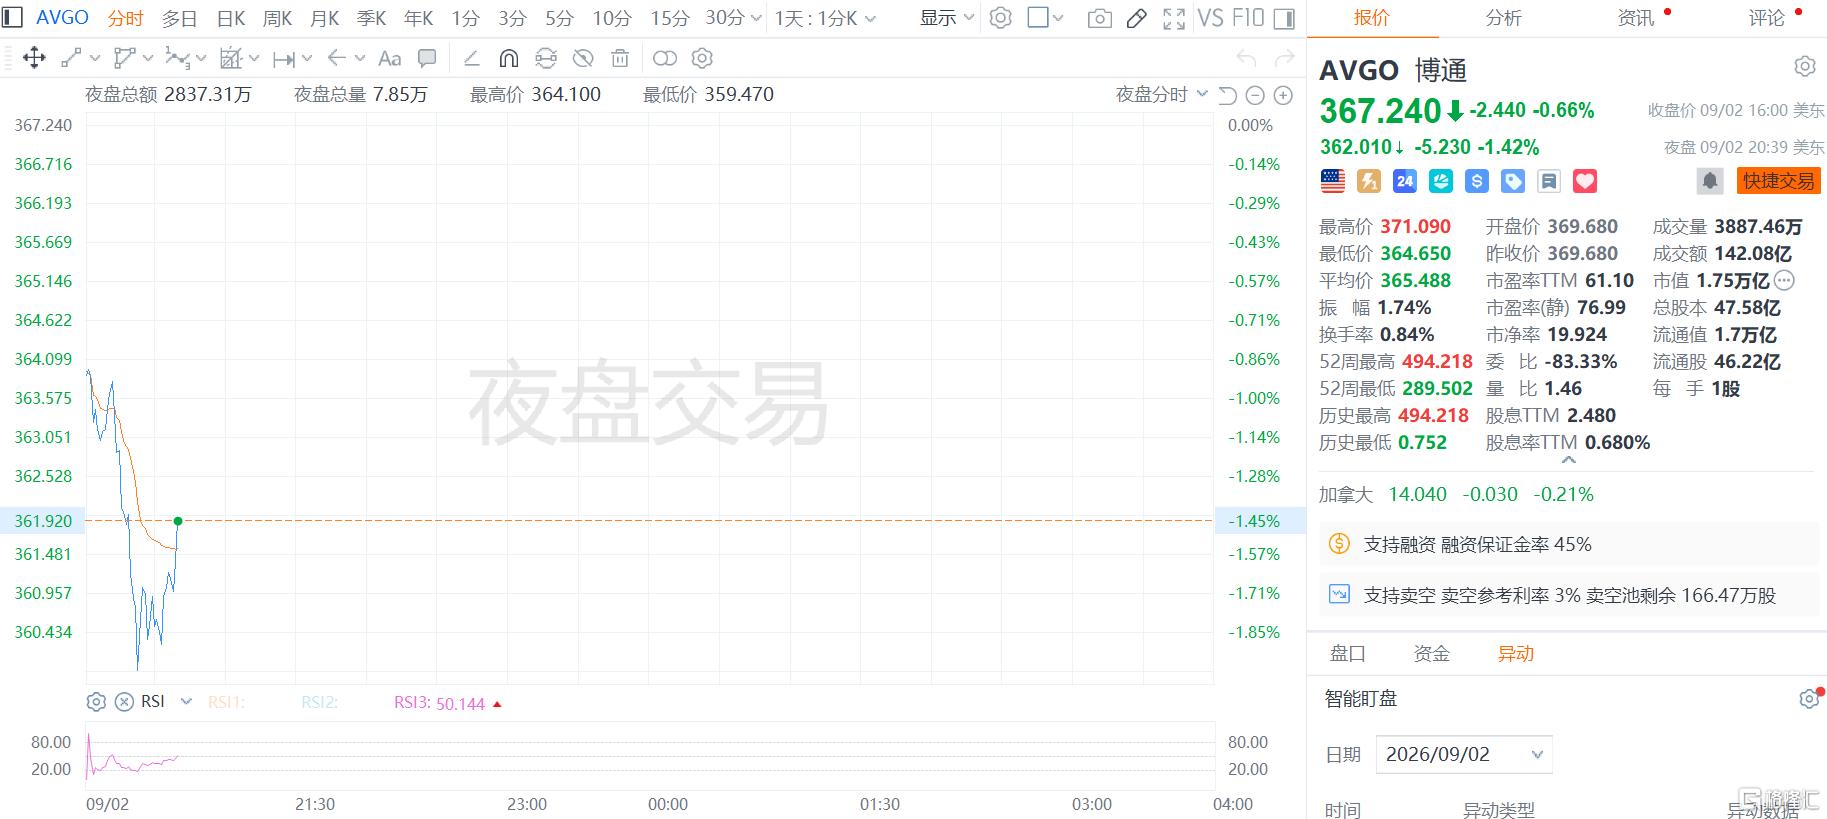Toggle the left sidebar panel icon
The height and width of the screenshot is (819, 1827).
(x=12, y=18)
